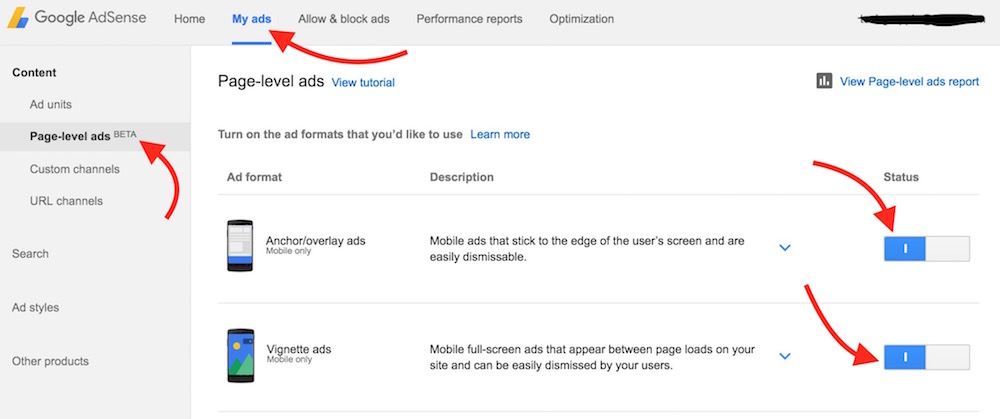1000x419 pixels.
Task: Select Custom channels in the sidebar
Action: pyautogui.click(x=75, y=169)
